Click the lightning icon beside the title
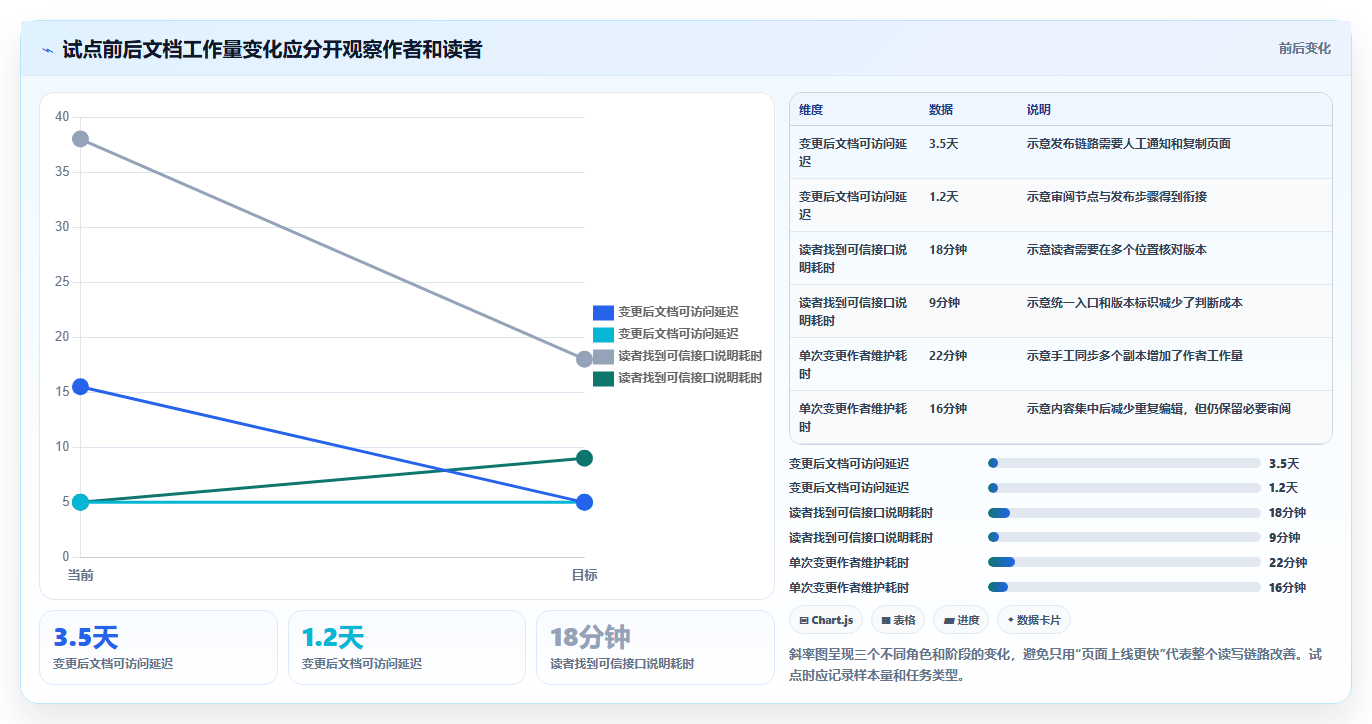The height and width of the screenshot is (724, 1372). 47,49
